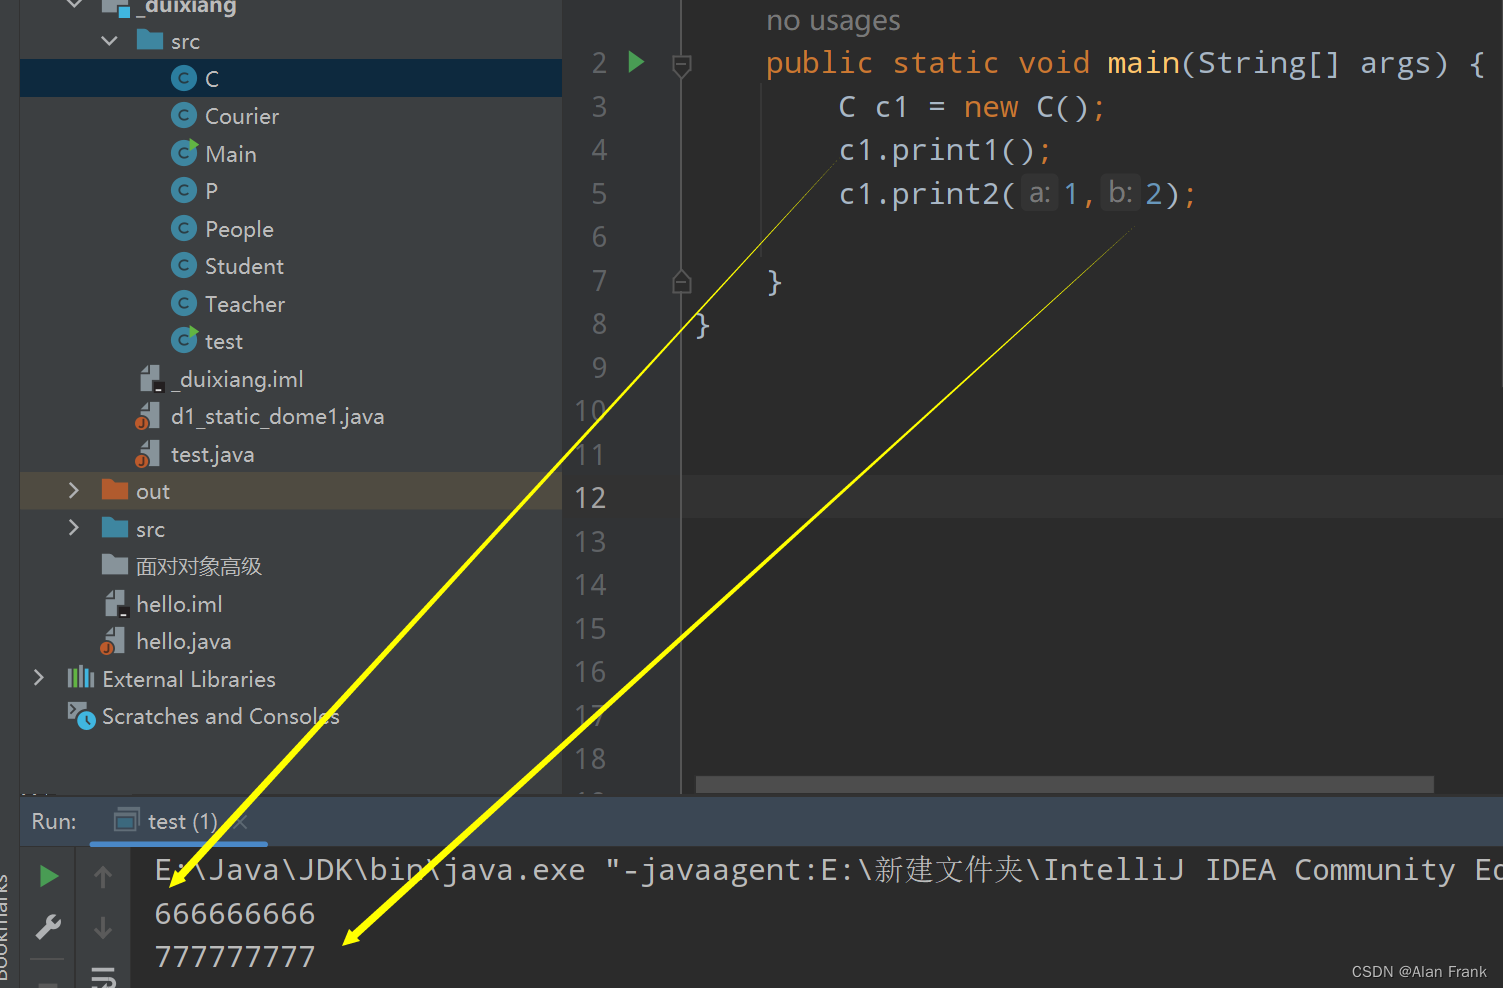Select Teacher class in the tree

click(x=245, y=304)
